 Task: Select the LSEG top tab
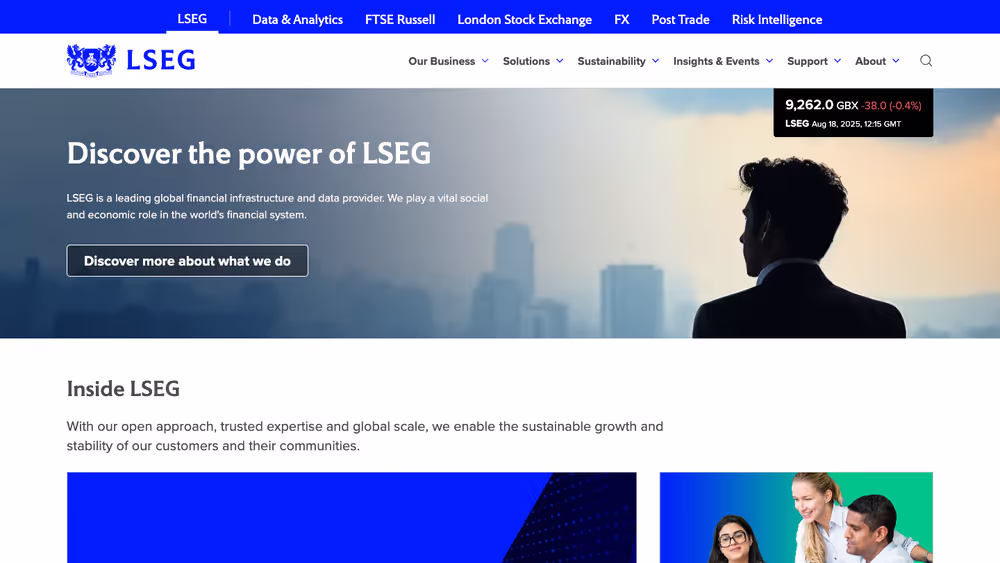pos(192,18)
